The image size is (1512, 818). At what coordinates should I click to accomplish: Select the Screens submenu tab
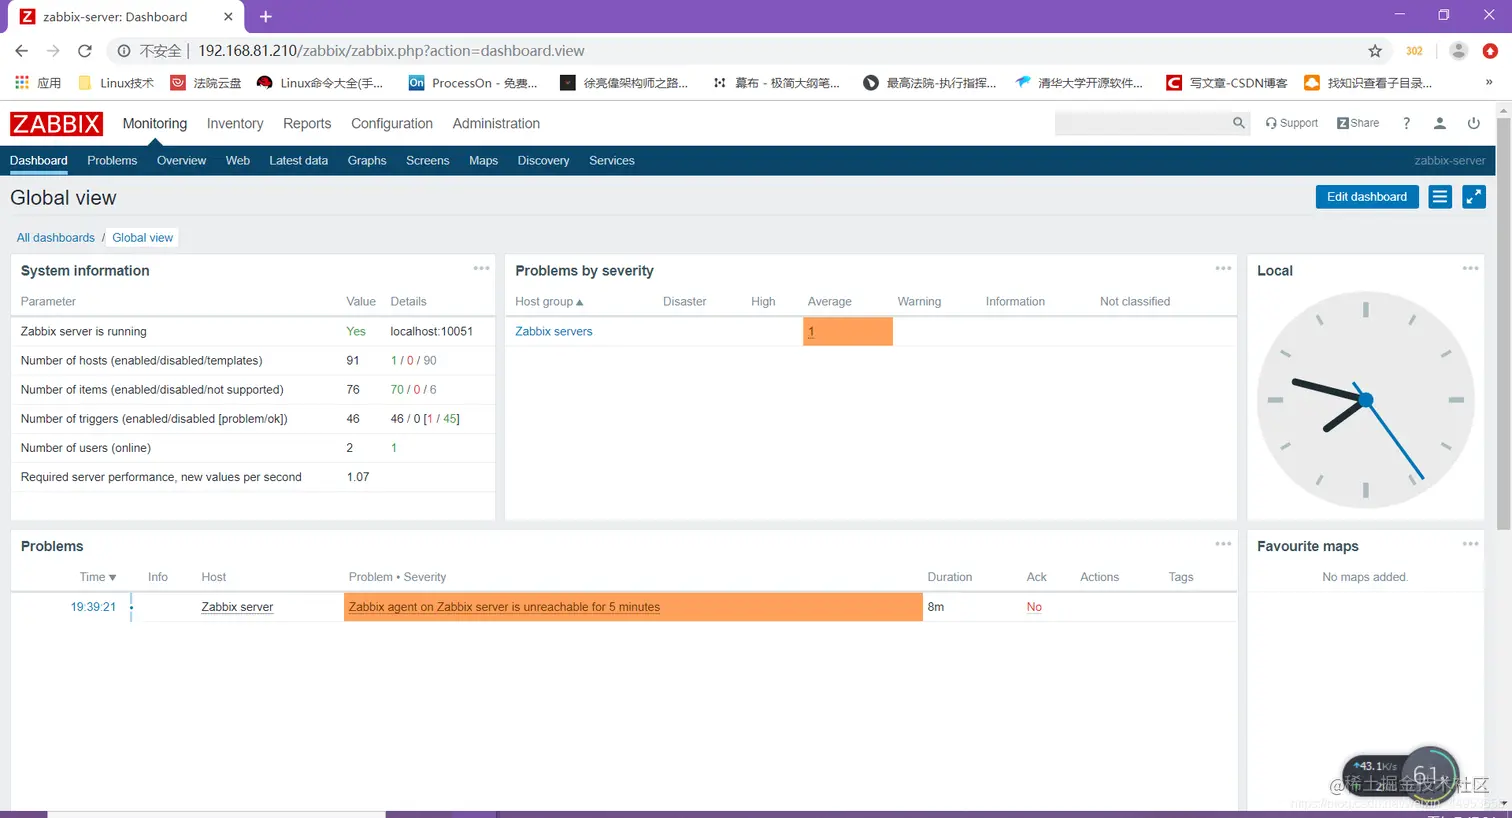click(x=427, y=160)
